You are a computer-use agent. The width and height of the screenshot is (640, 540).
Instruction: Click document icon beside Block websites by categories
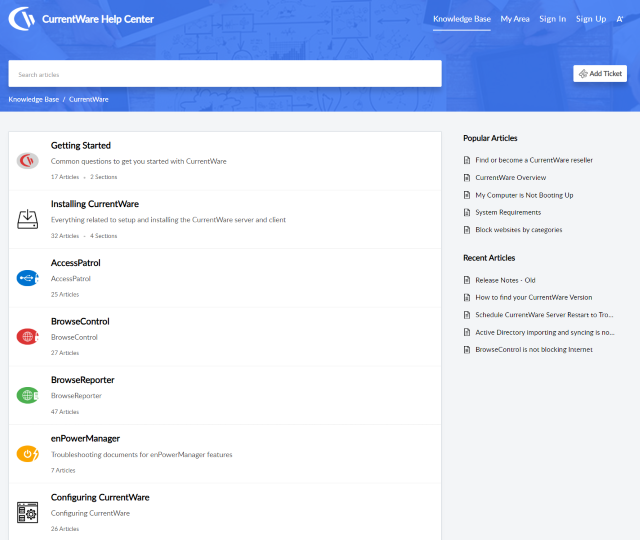(x=467, y=230)
